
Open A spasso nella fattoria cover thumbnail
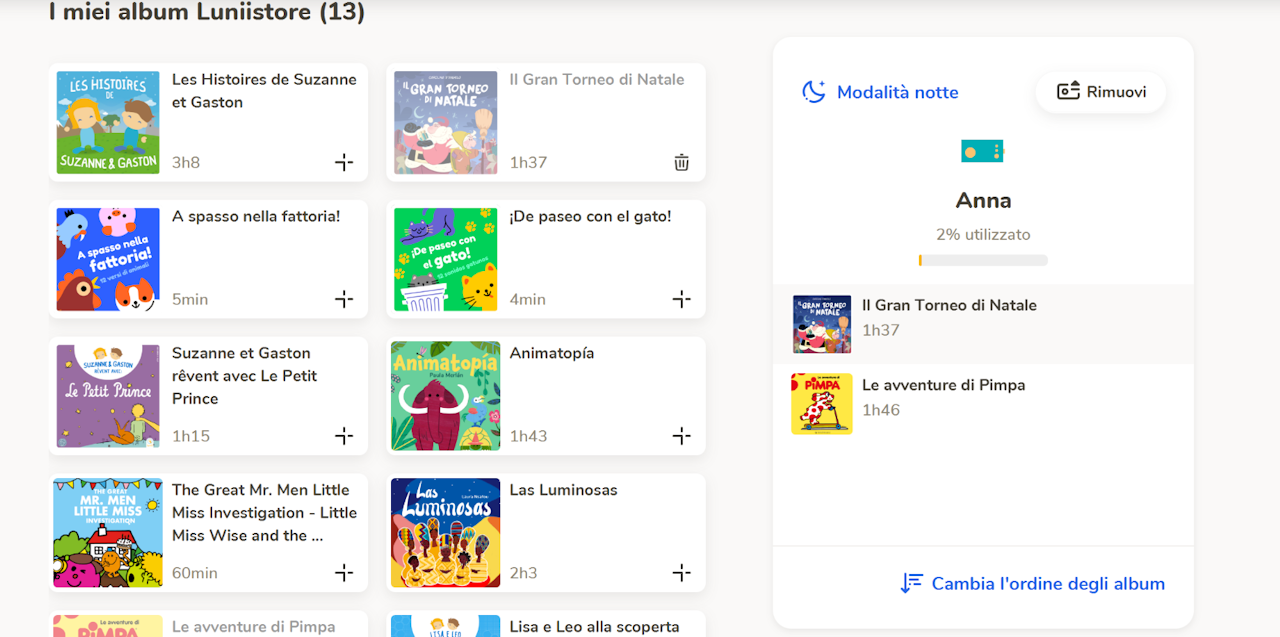pos(108,259)
